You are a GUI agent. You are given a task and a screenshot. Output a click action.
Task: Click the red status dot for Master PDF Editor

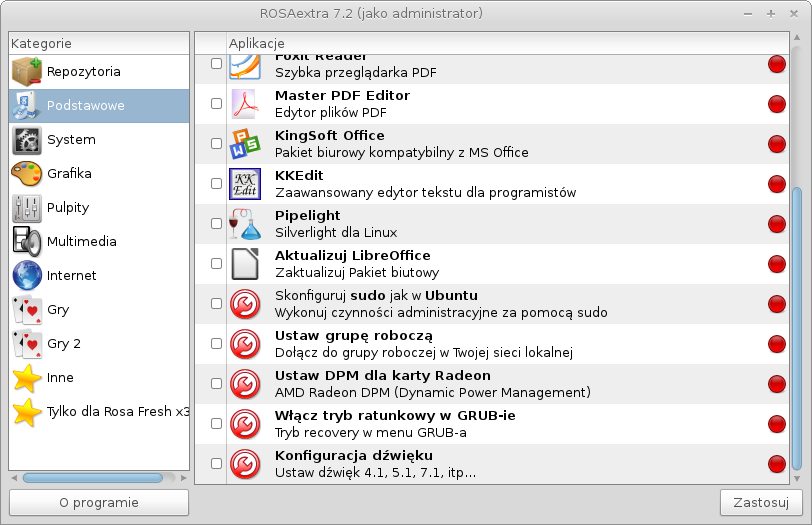click(x=777, y=104)
